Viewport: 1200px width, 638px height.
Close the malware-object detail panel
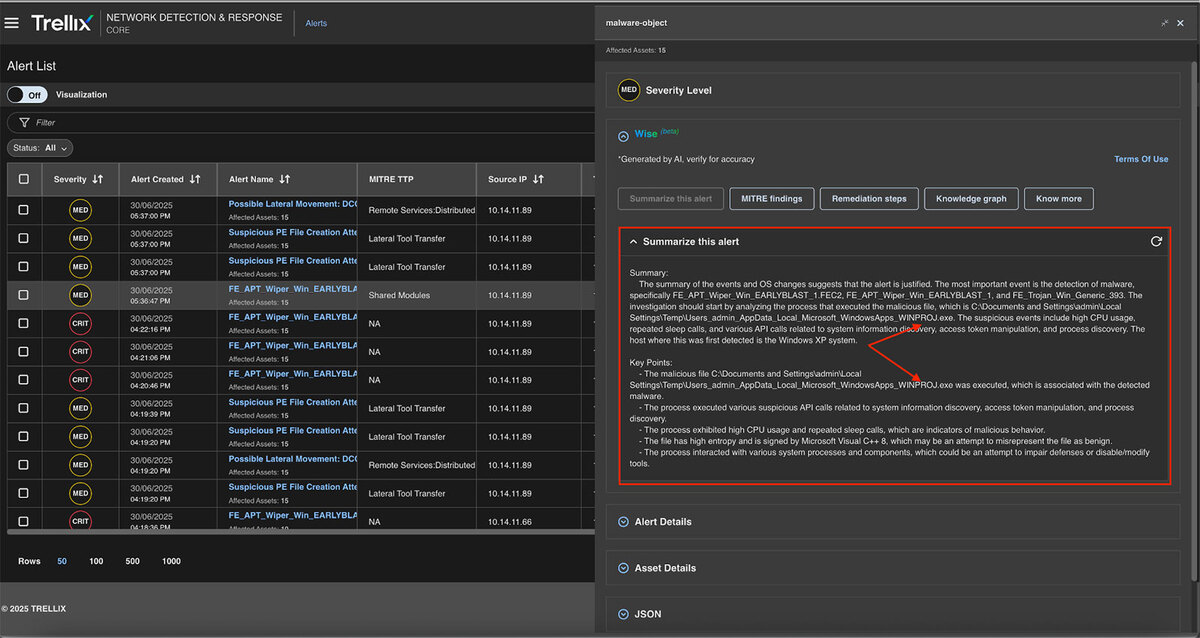(1182, 23)
